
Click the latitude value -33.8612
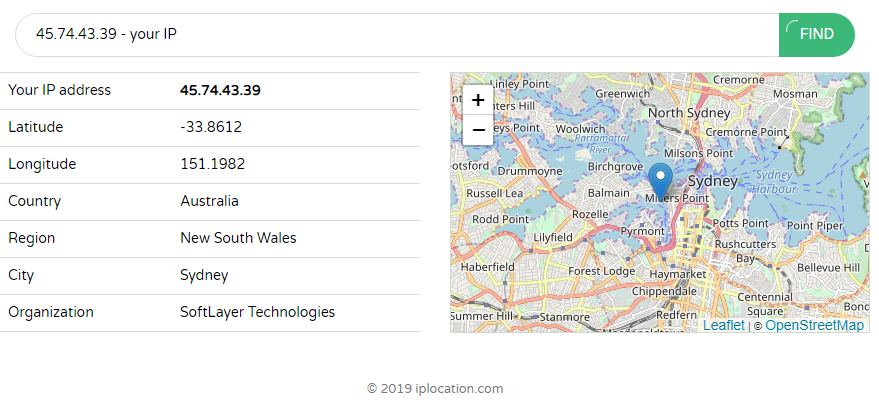[210, 128]
